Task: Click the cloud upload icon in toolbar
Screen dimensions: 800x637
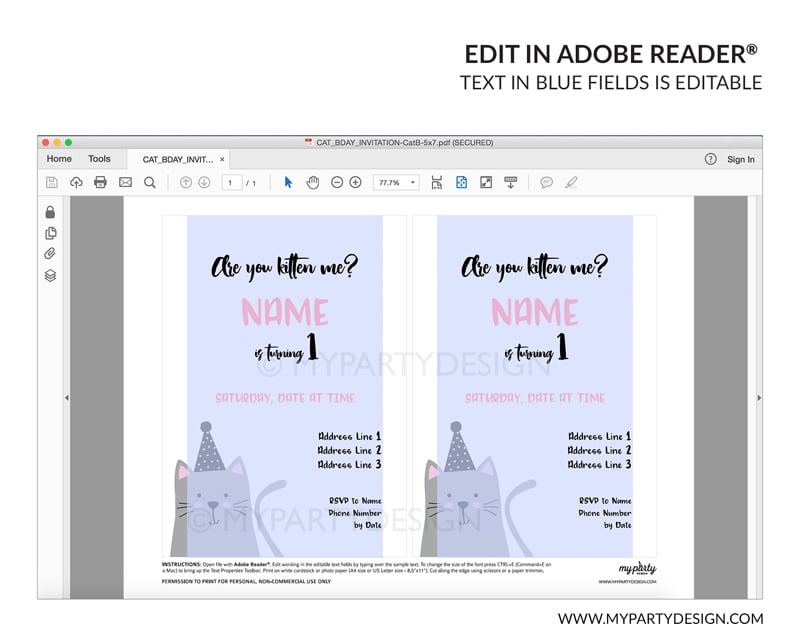Action: click(76, 182)
